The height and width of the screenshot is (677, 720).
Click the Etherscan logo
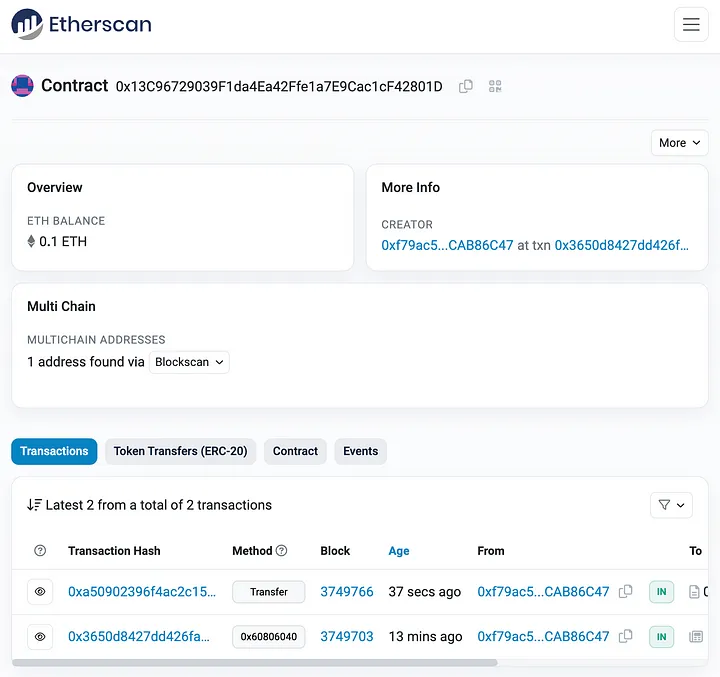pyautogui.click(x=82, y=24)
